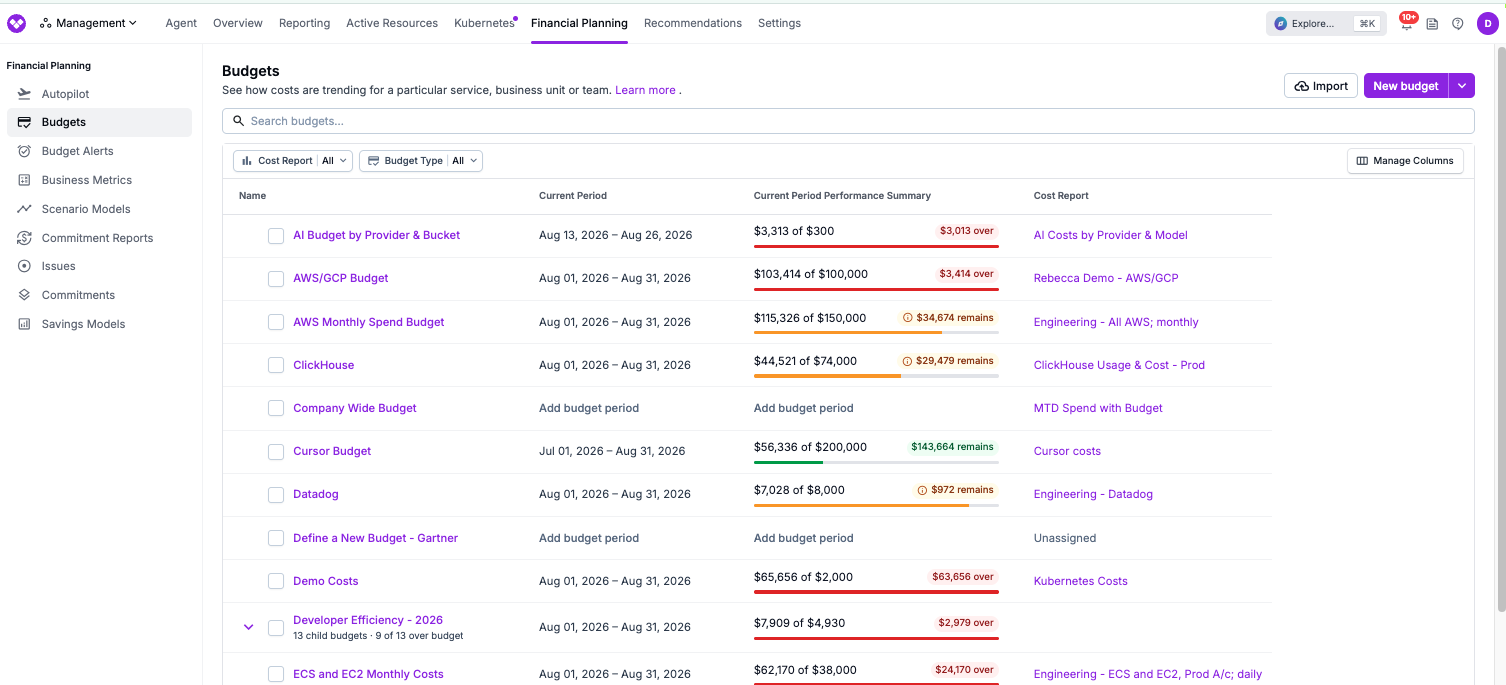Open the Cost Report filter dropdown
The width and height of the screenshot is (1506, 685).
click(293, 161)
